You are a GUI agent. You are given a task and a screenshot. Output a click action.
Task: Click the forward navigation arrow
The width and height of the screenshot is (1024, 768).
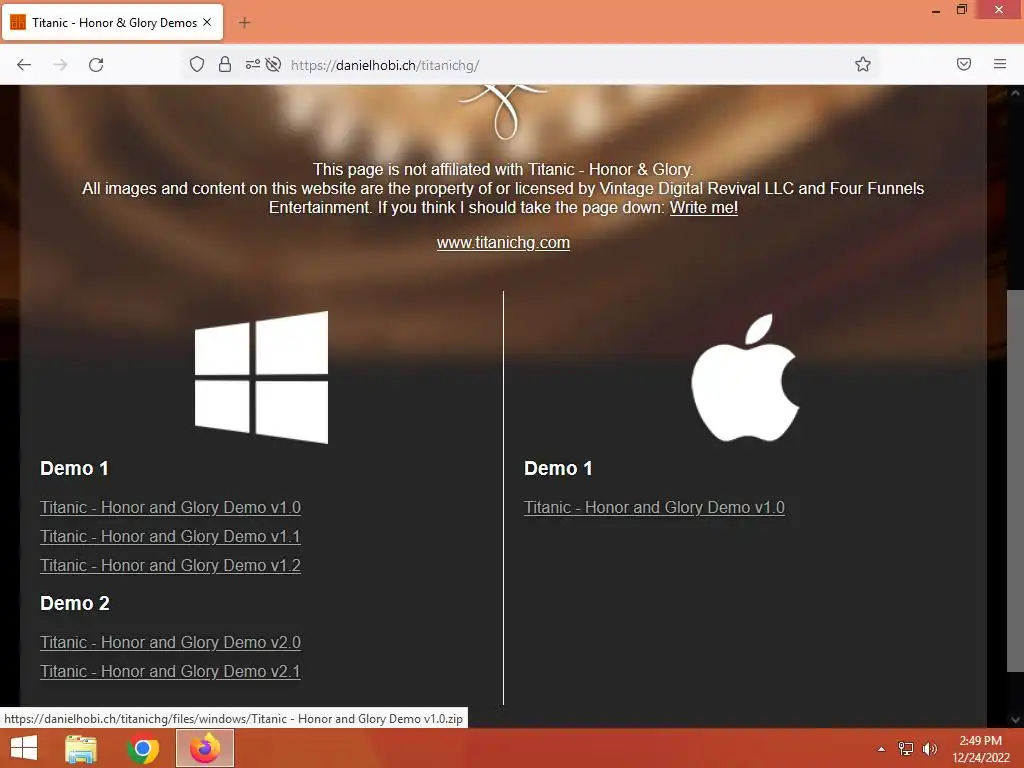pyautogui.click(x=60, y=65)
